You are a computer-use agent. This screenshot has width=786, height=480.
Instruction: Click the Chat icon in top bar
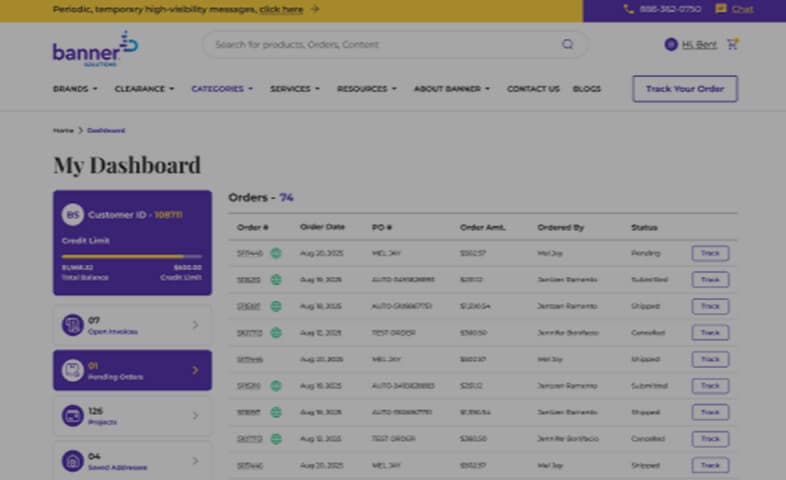(721, 9)
